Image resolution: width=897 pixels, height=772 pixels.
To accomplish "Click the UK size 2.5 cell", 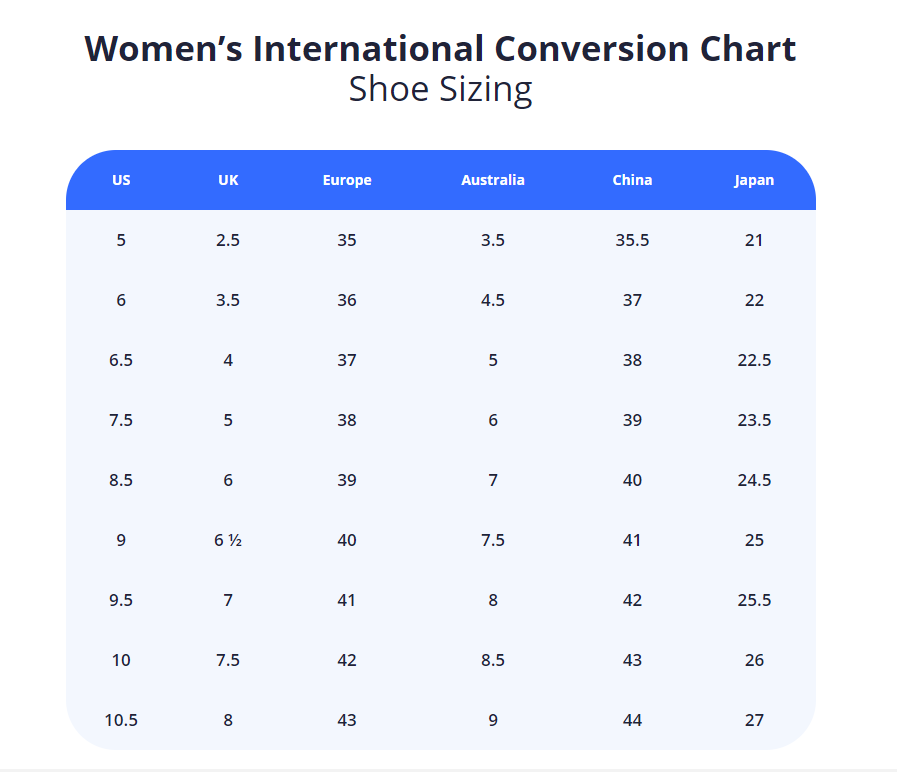I will (x=228, y=240).
